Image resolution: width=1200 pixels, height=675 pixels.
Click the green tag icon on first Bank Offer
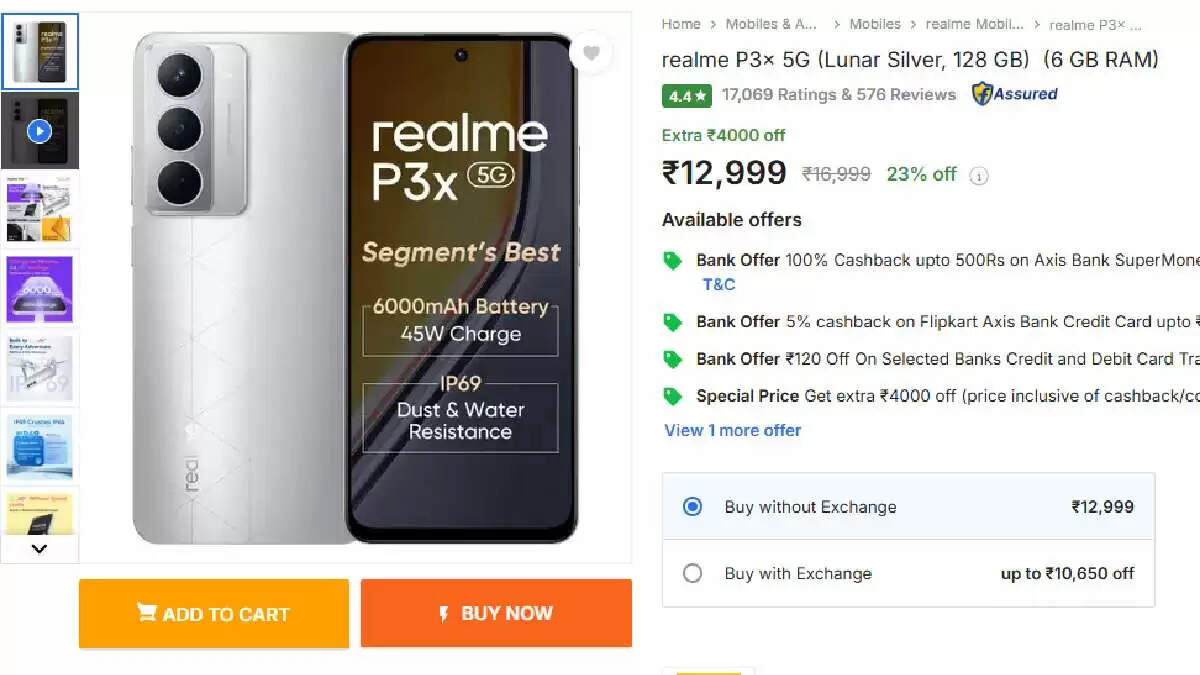tap(670, 259)
